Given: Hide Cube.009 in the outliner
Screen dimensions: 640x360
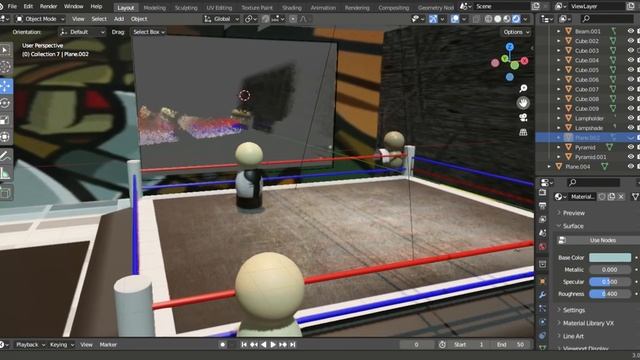Looking at the screenshot, I should [631, 109].
